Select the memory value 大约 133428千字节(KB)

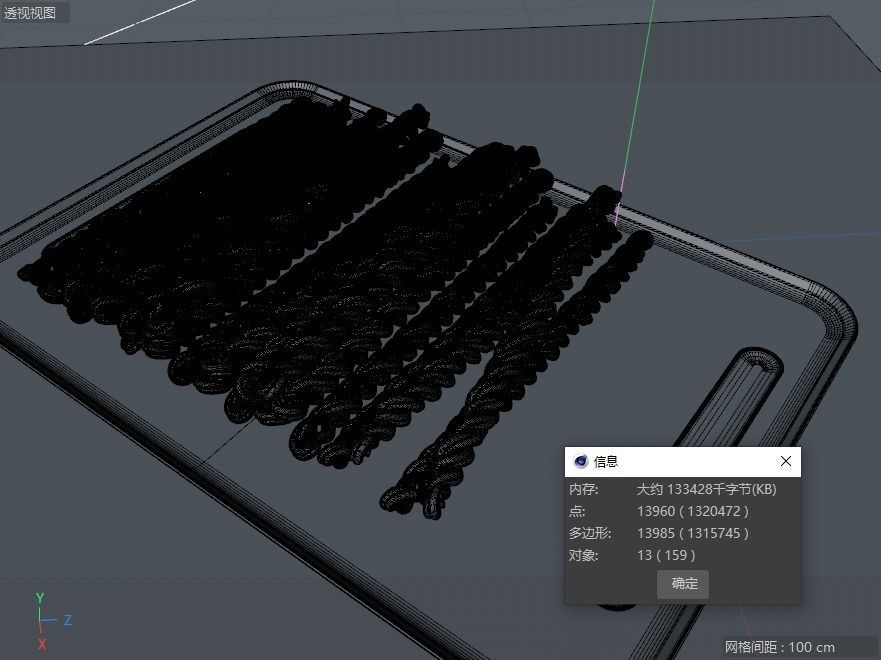click(x=706, y=489)
